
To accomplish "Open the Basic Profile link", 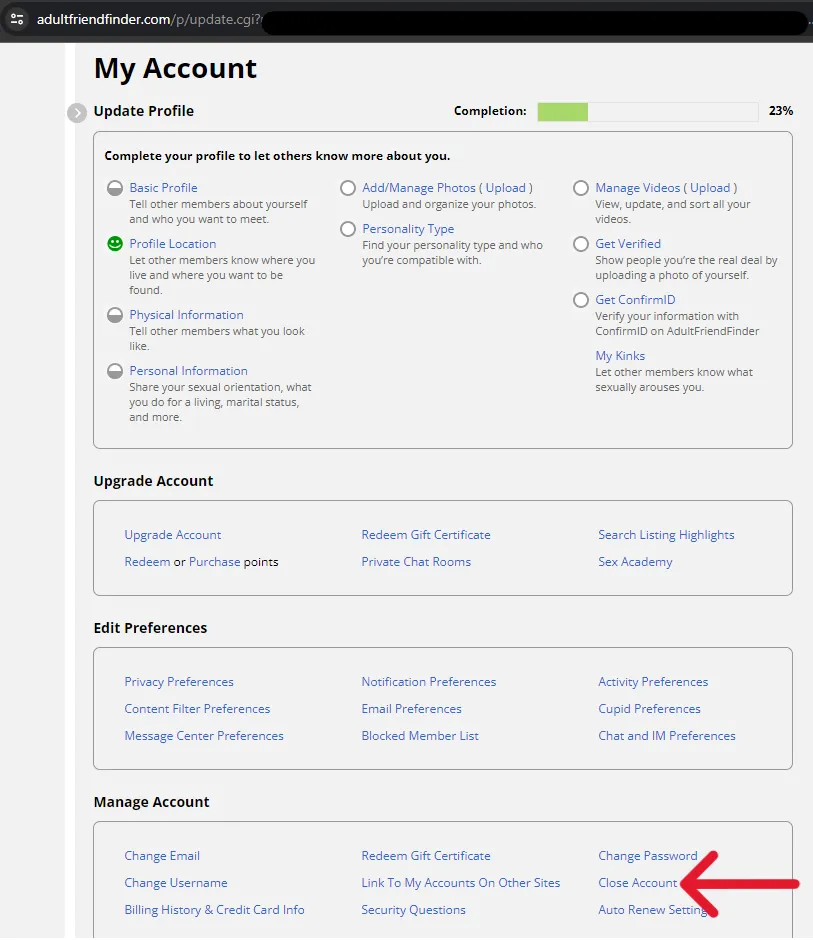I will click(163, 188).
